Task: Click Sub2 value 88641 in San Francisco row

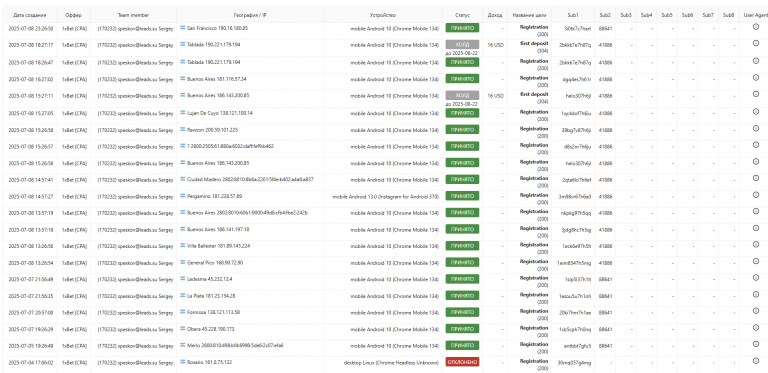Action: pos(605,28)
